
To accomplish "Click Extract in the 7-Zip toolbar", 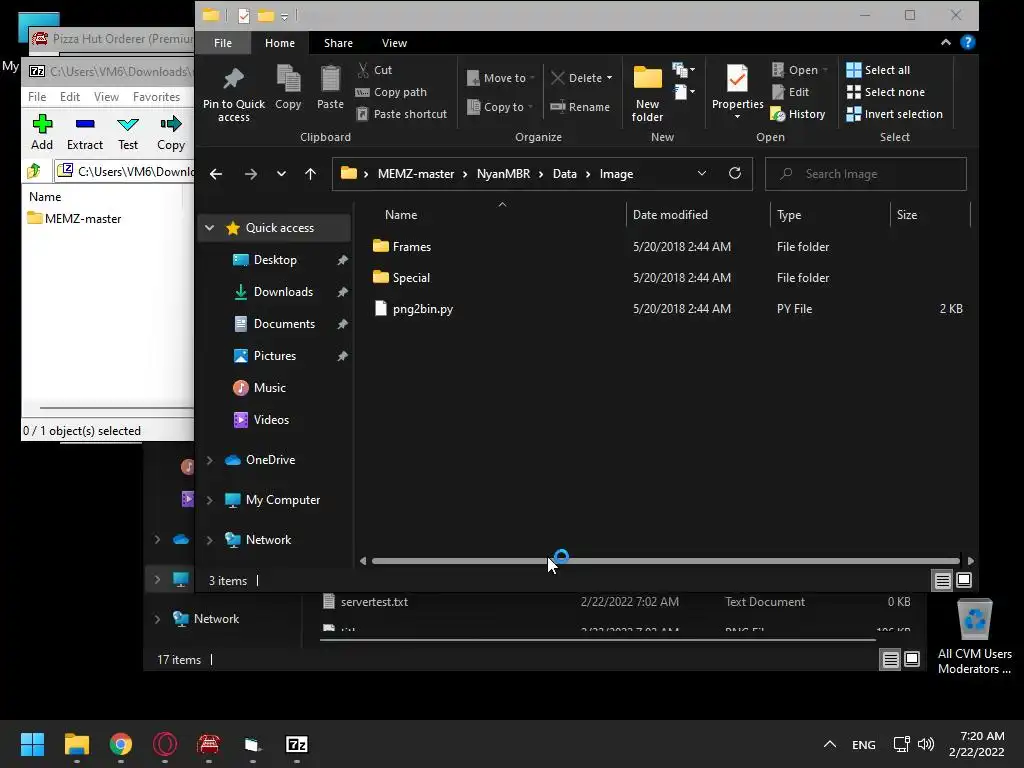I will coord(85,133).
